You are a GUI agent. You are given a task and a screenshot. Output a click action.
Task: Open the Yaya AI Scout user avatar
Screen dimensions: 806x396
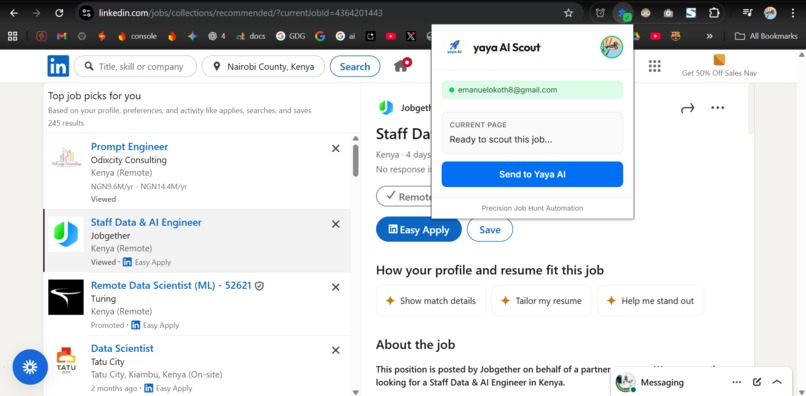tap(611, 47)
